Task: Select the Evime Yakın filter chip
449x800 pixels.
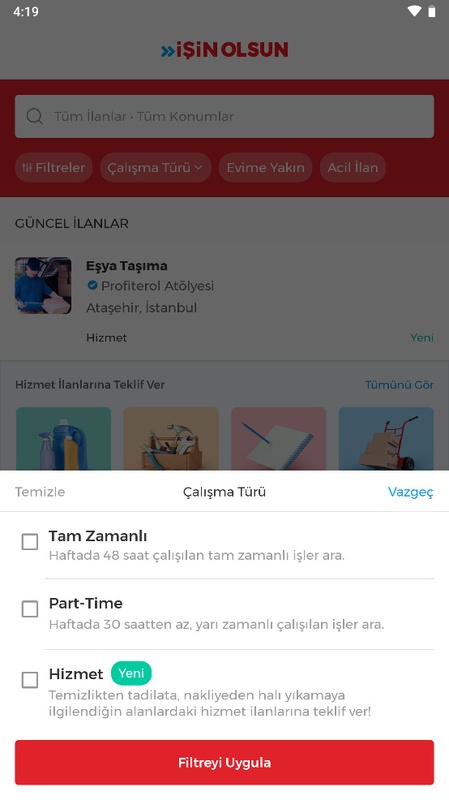Action: [265, 167]
